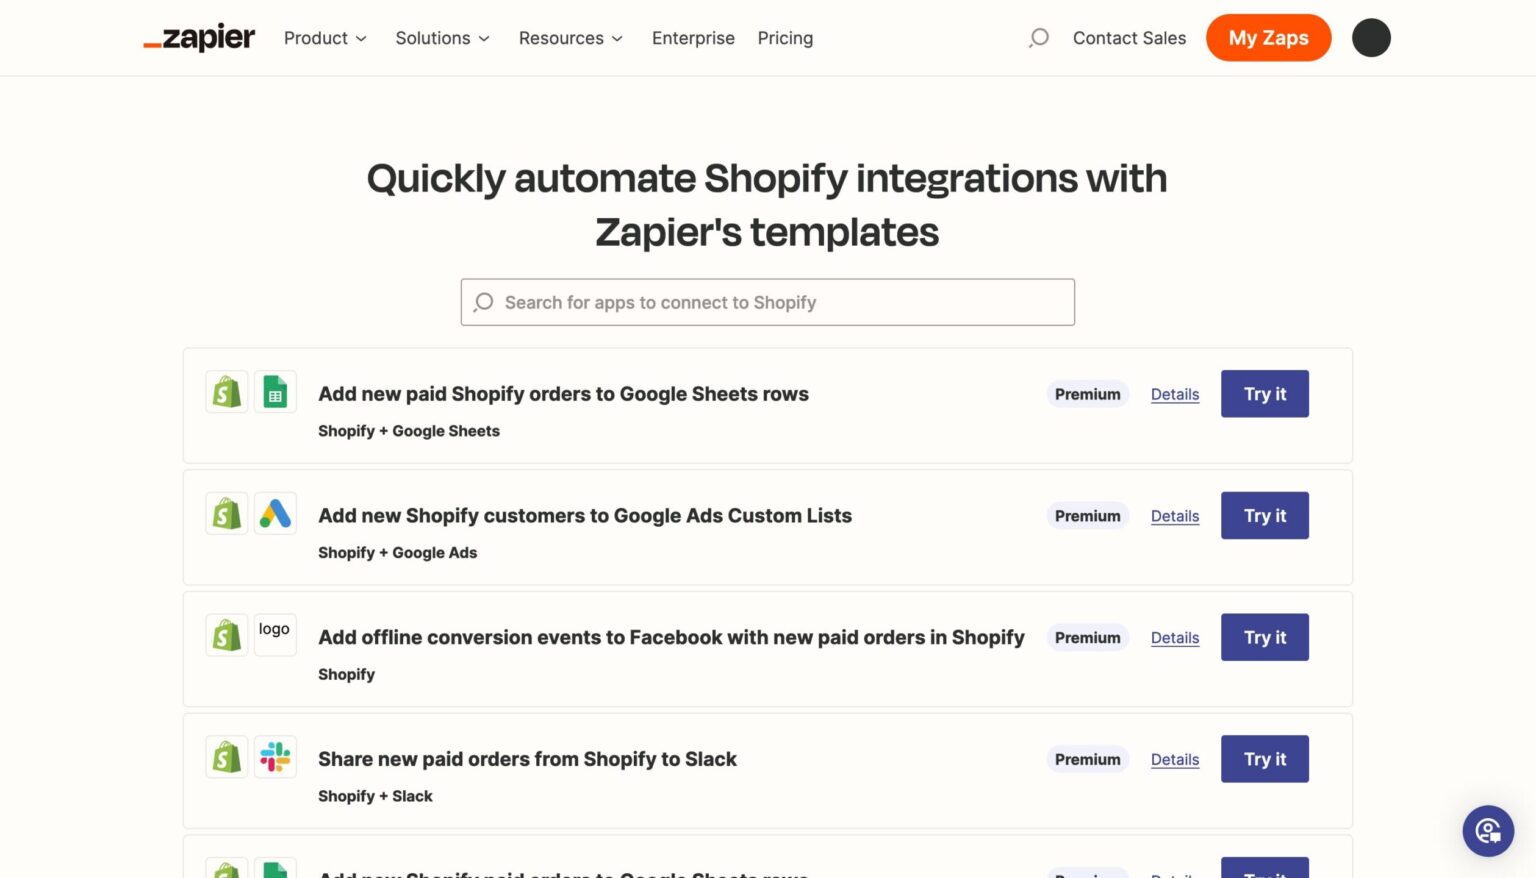
Task: Click the Google Sheets app icon
Action: 275,393
